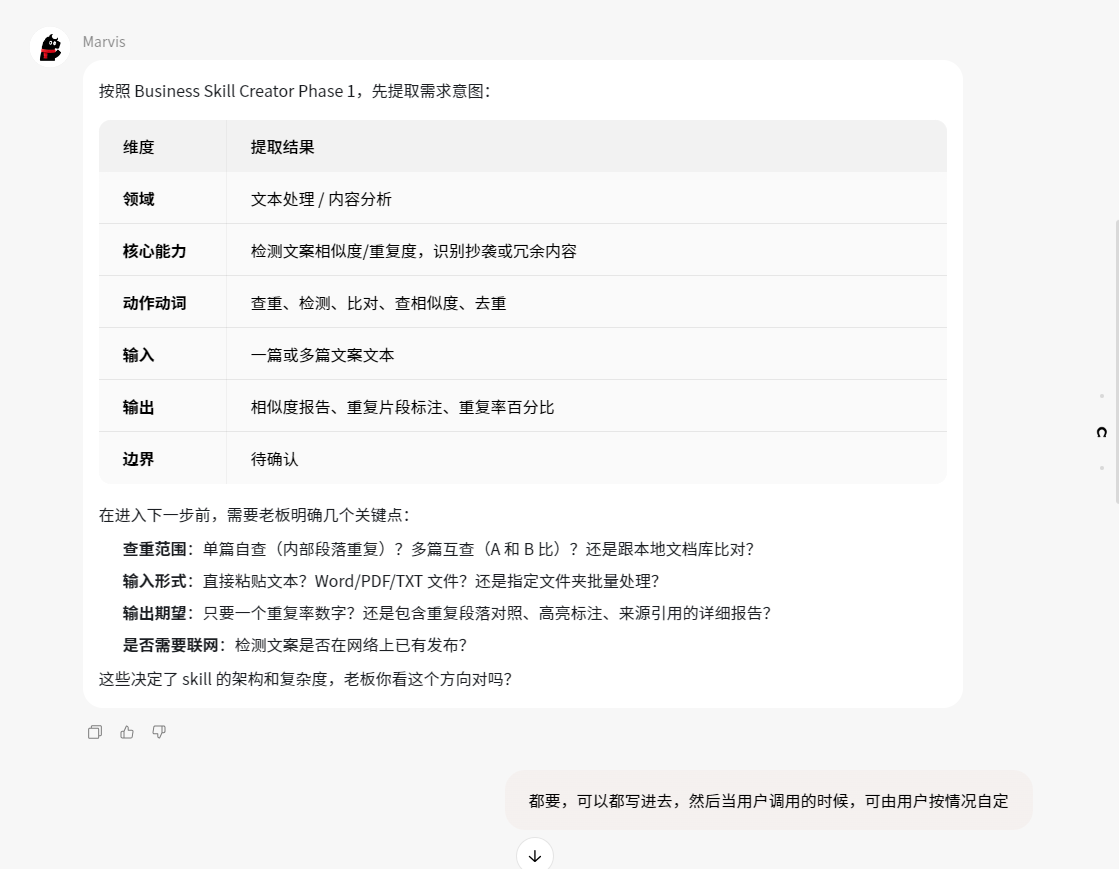Screen dimensions: 1119x869
Task: Click the Marvis sender name
Action: coord(104,41)
